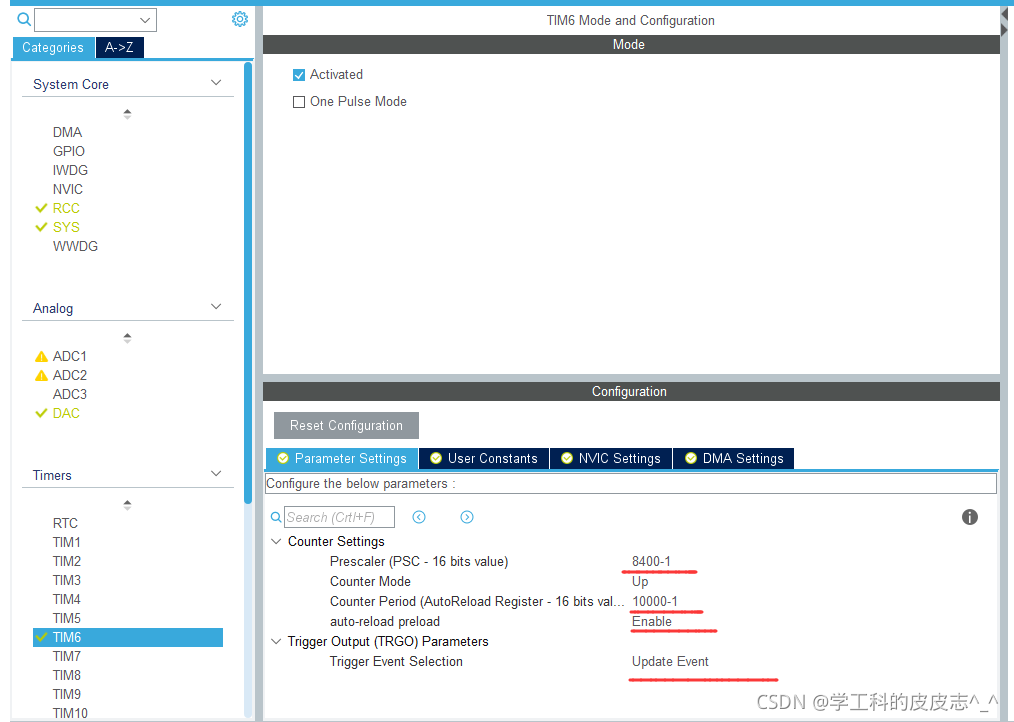Screen dimensions: 1014x722
Task: Select RCC in System Core
Action: pos(66,208)
